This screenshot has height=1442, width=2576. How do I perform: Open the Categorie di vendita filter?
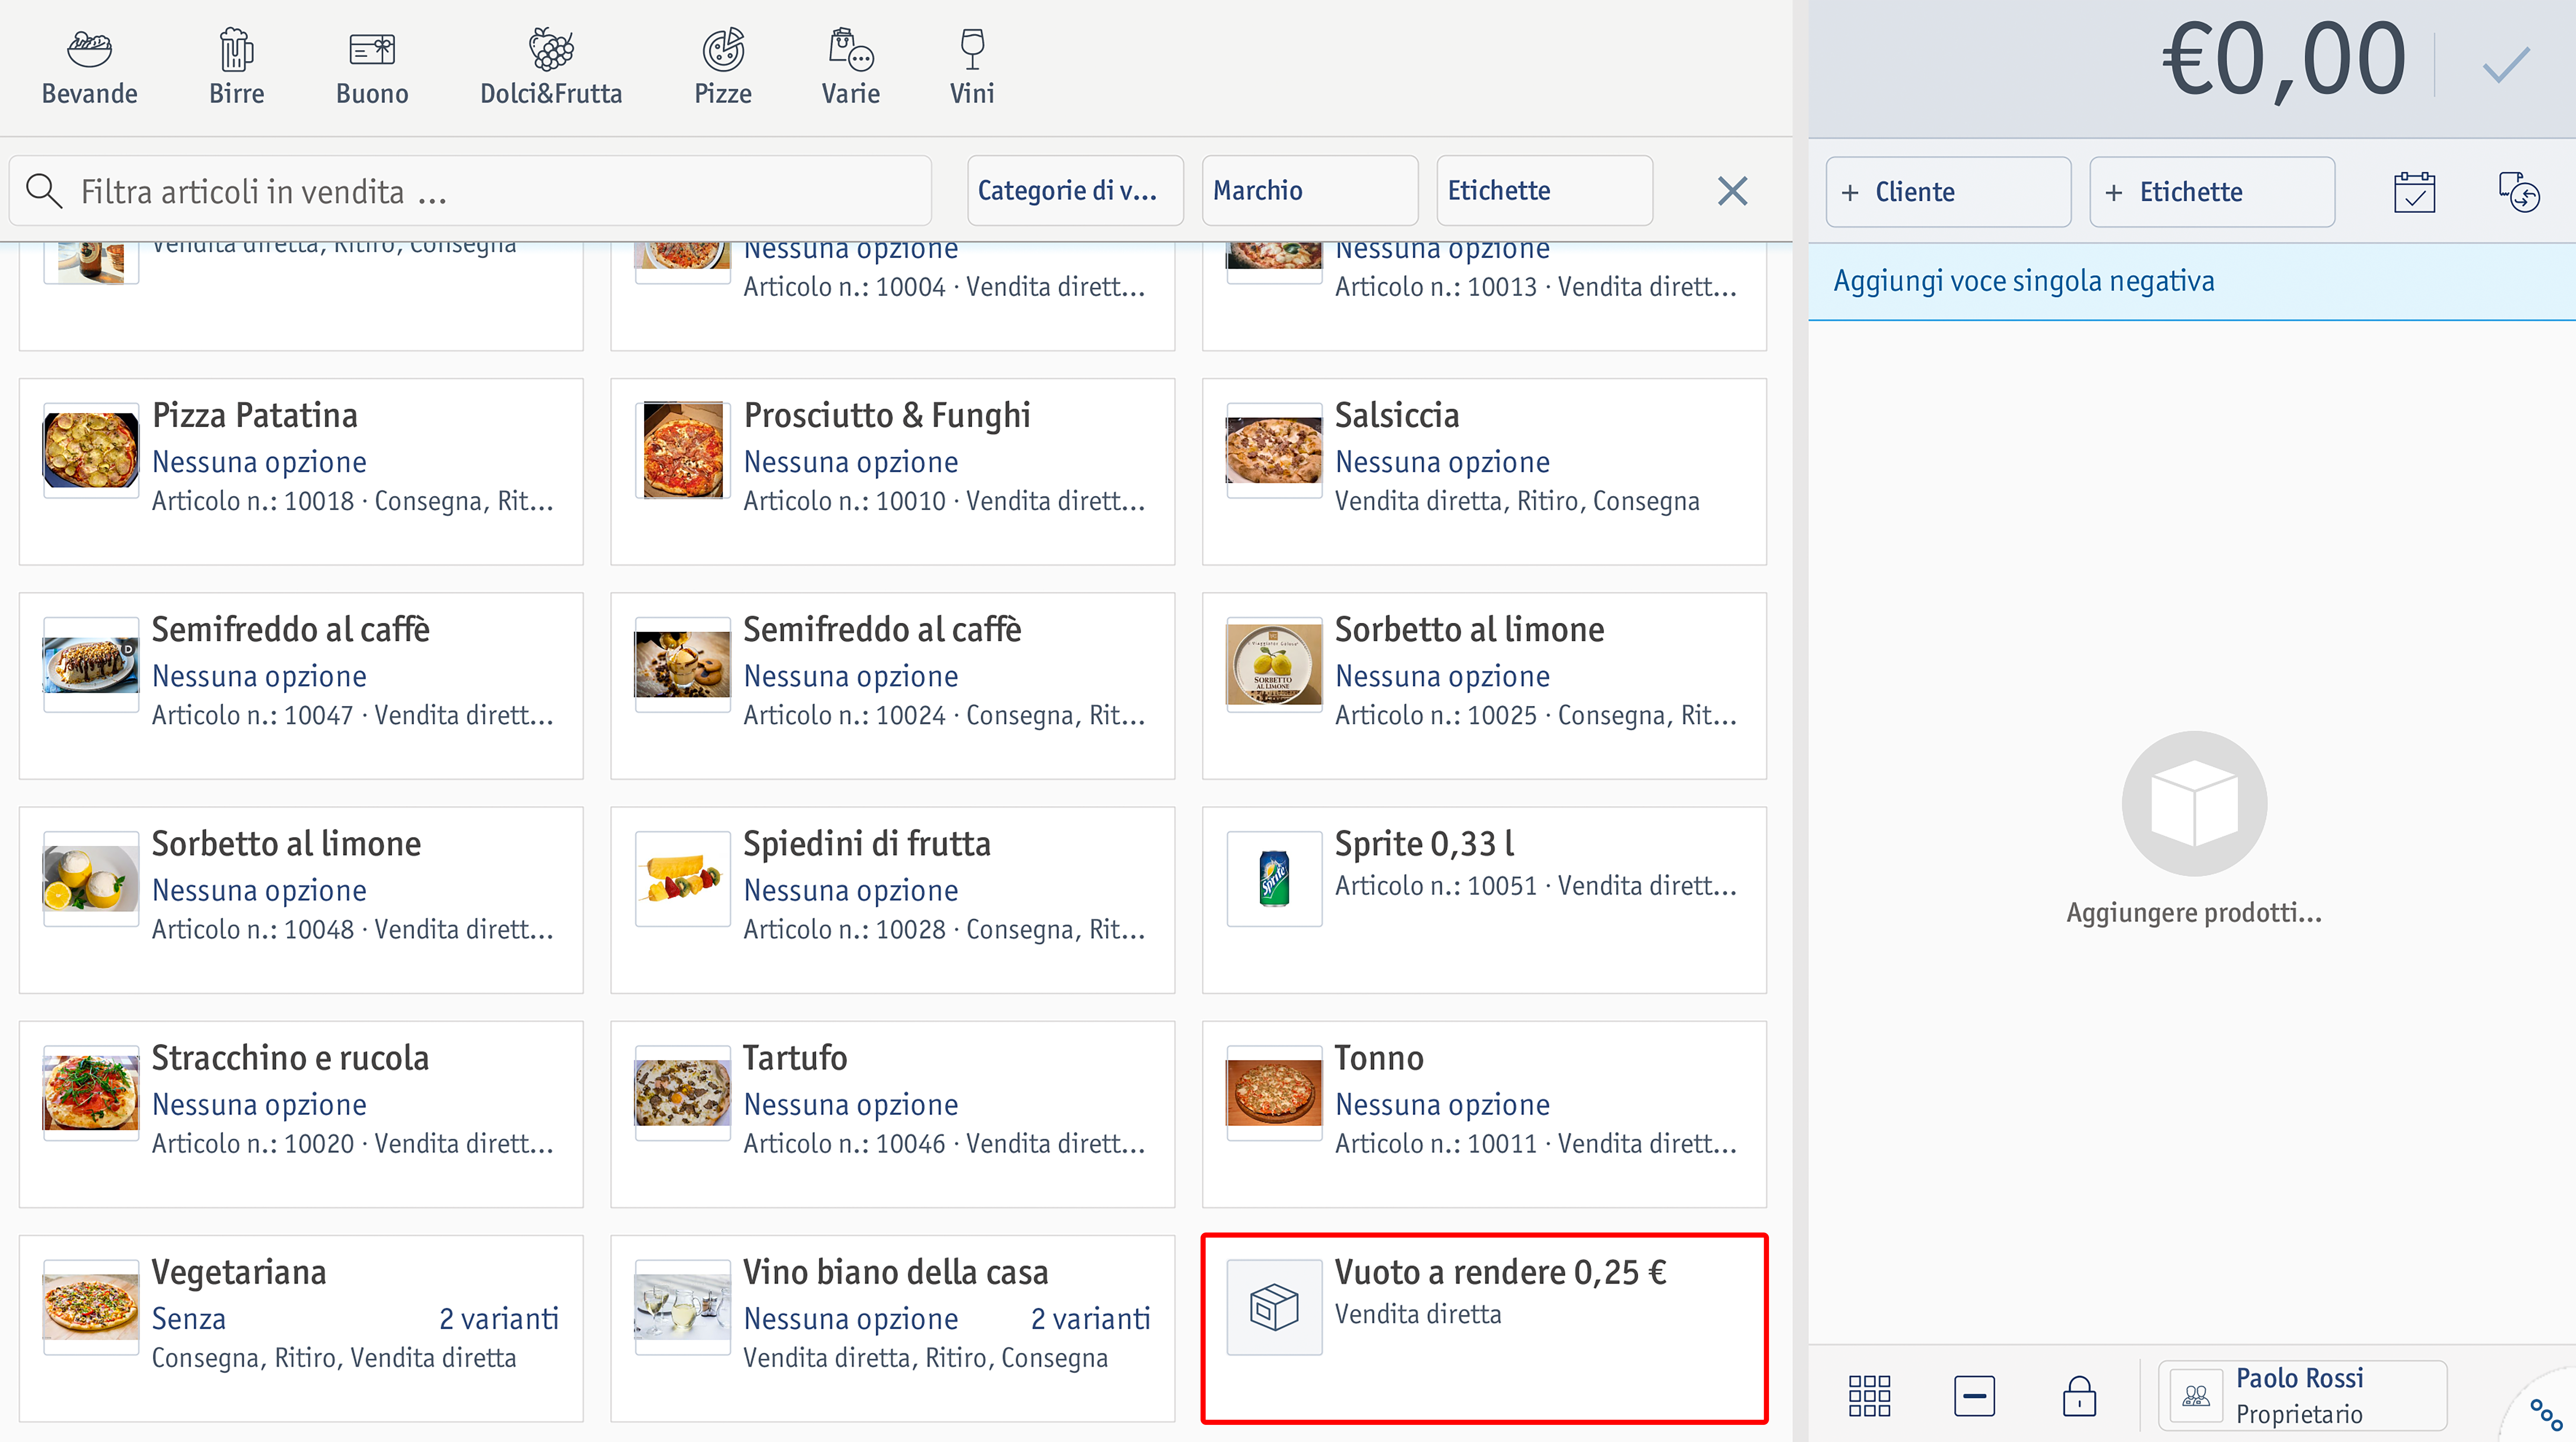[1075, 190]
